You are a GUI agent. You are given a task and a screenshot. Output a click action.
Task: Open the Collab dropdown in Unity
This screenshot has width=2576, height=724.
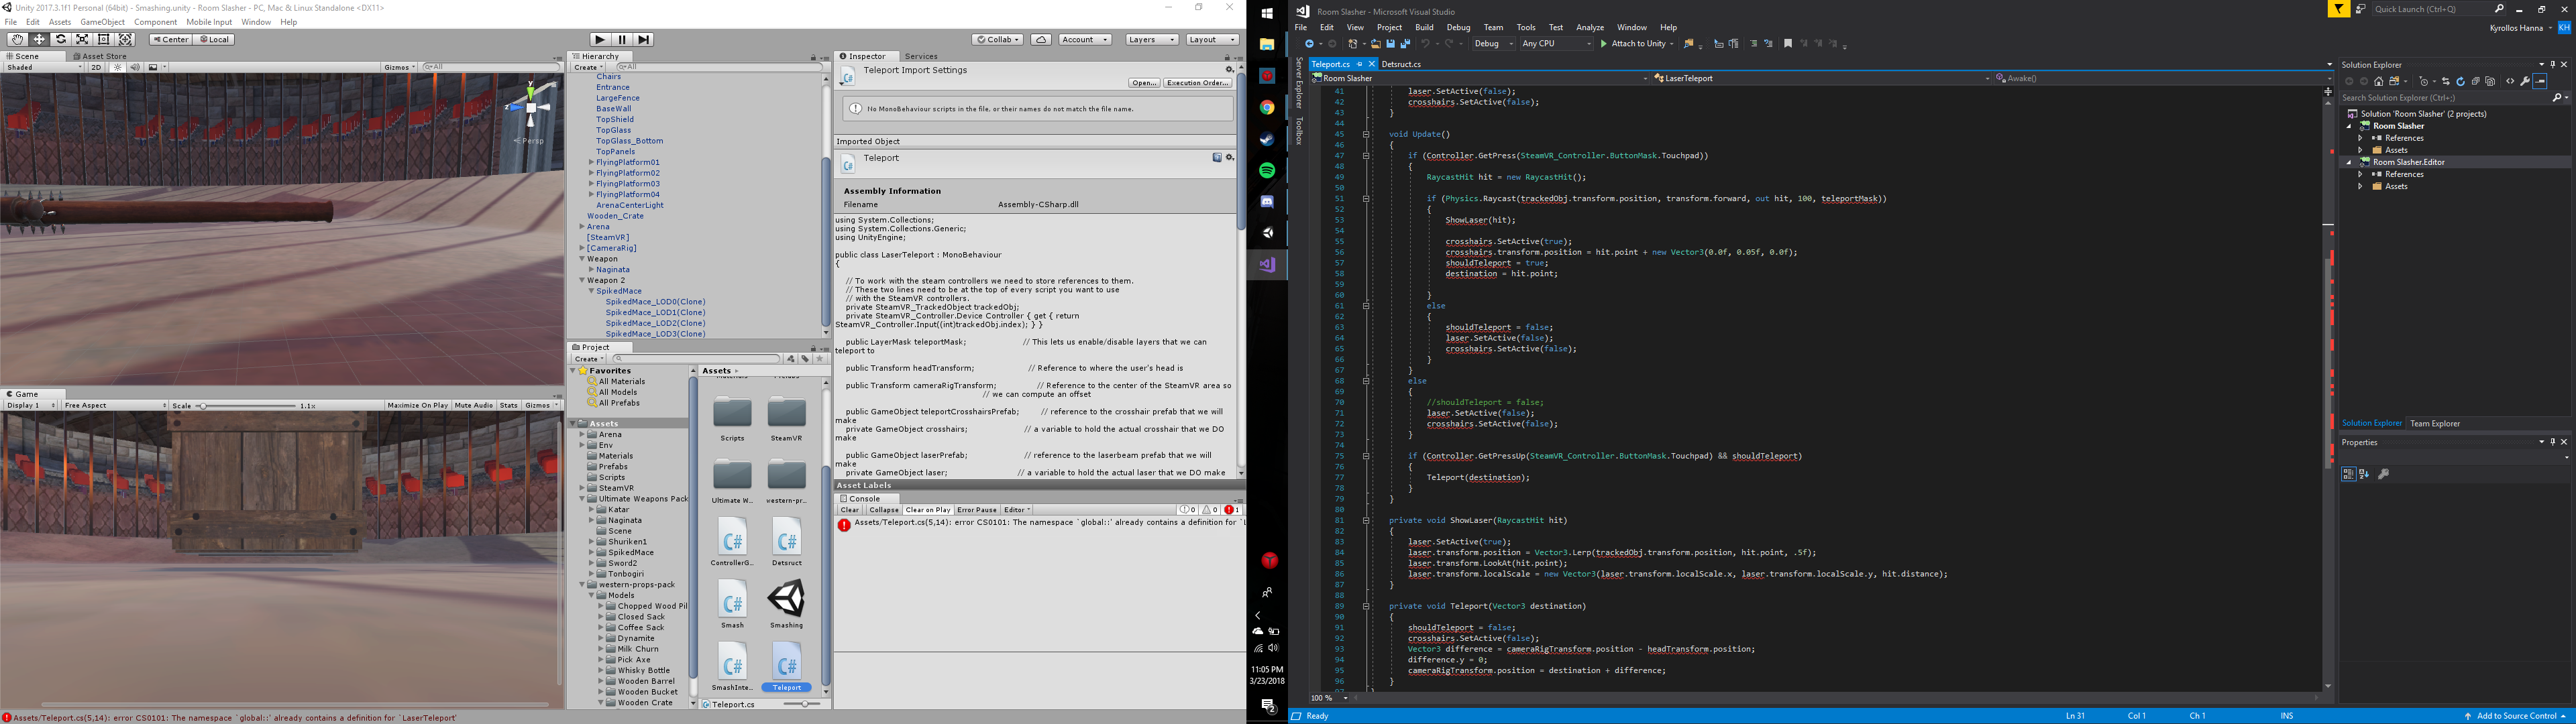pos(997,39)
